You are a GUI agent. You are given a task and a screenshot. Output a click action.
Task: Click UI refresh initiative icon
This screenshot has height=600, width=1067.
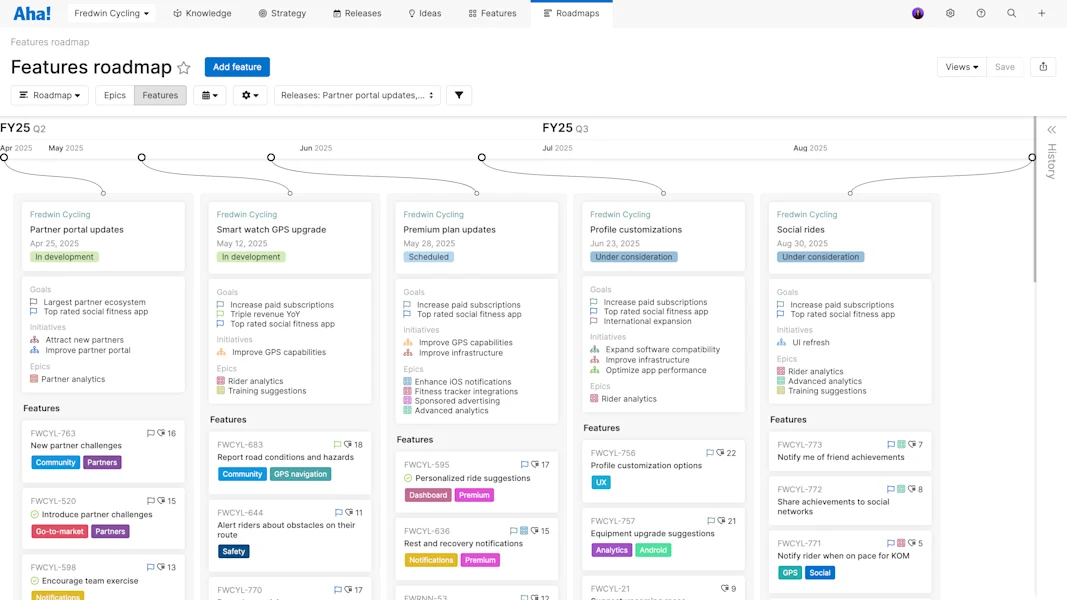coord(781,342)
